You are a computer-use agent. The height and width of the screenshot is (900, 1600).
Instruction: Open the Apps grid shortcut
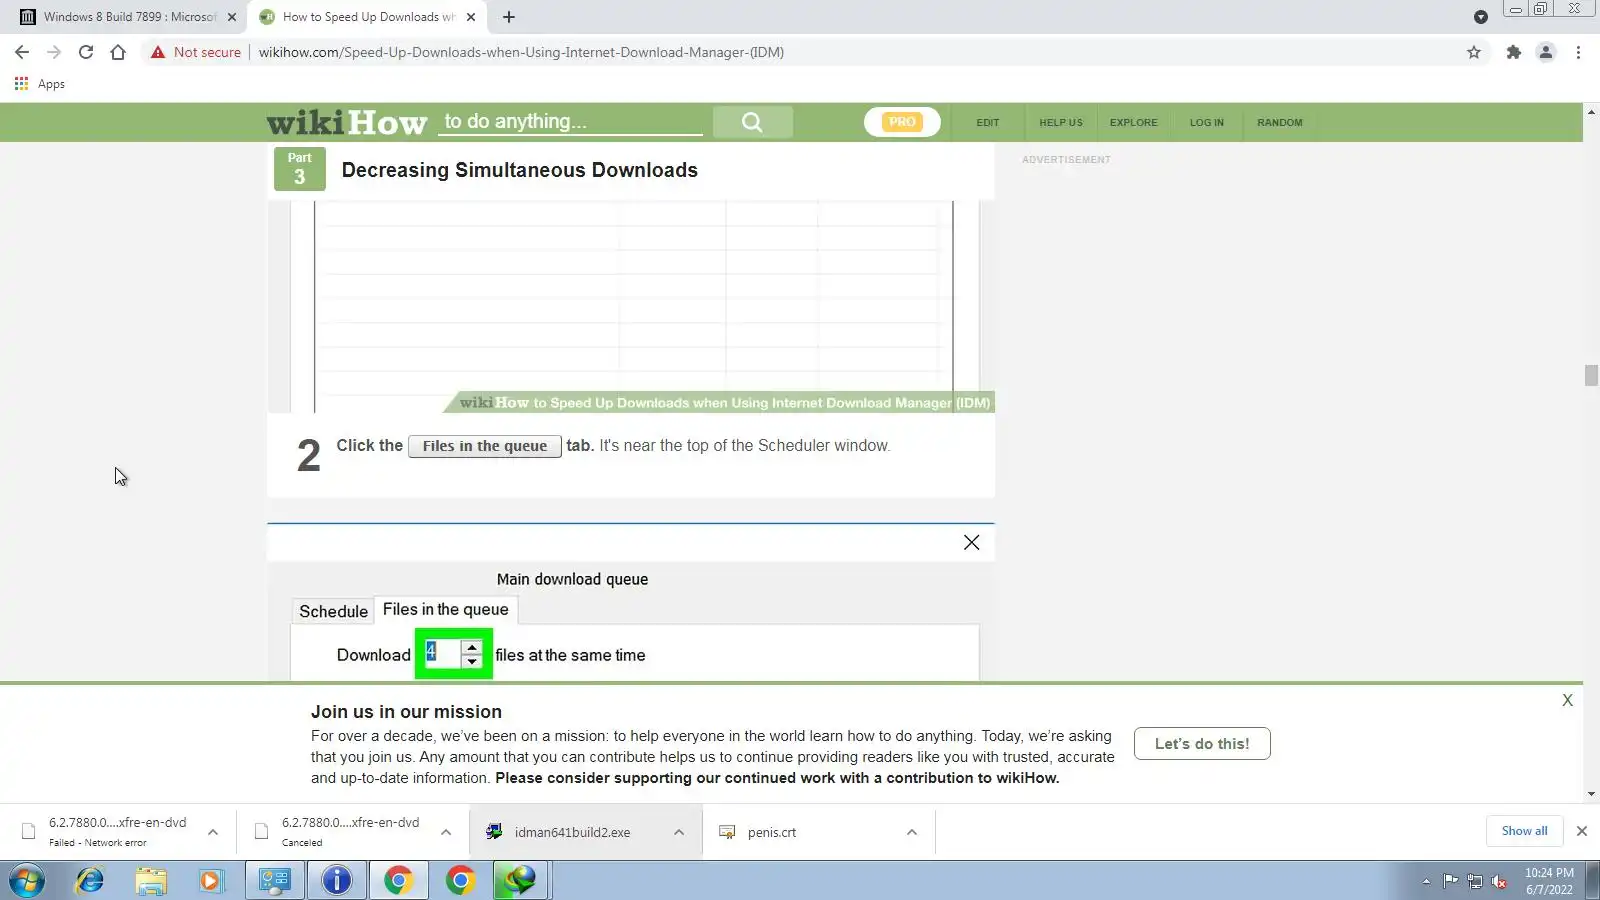tap(39, 84)
